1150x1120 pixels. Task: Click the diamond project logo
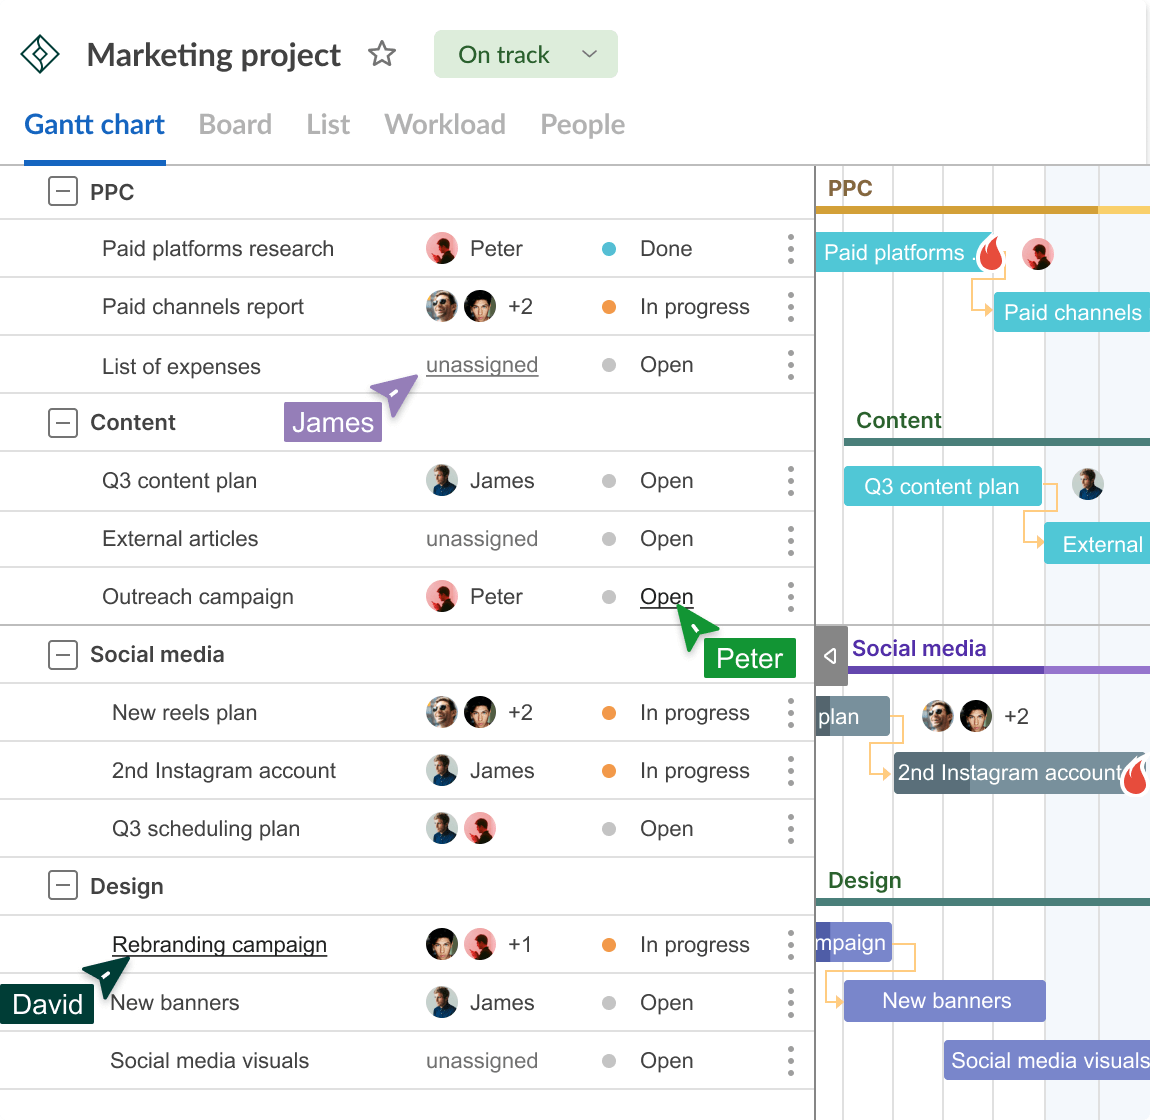[x=39, y=54]
